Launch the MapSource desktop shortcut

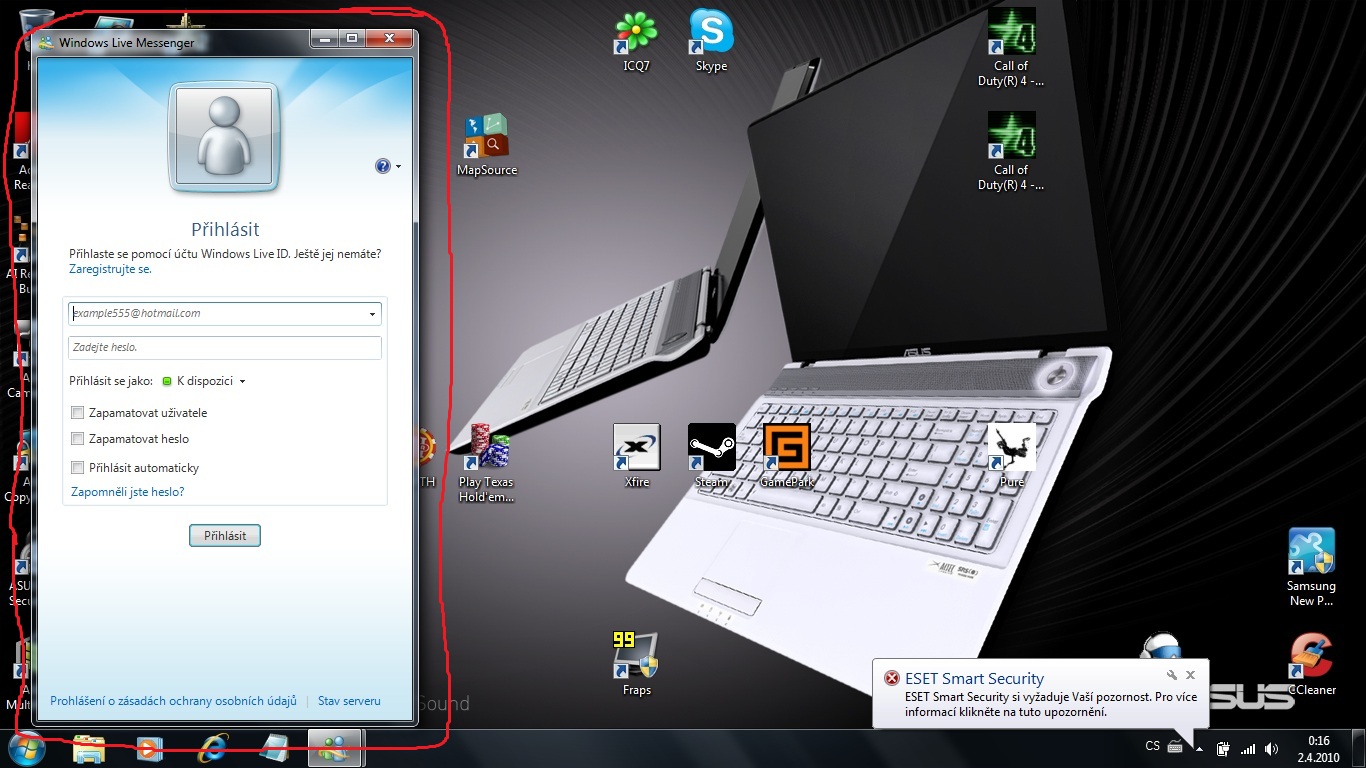point(487,139)
